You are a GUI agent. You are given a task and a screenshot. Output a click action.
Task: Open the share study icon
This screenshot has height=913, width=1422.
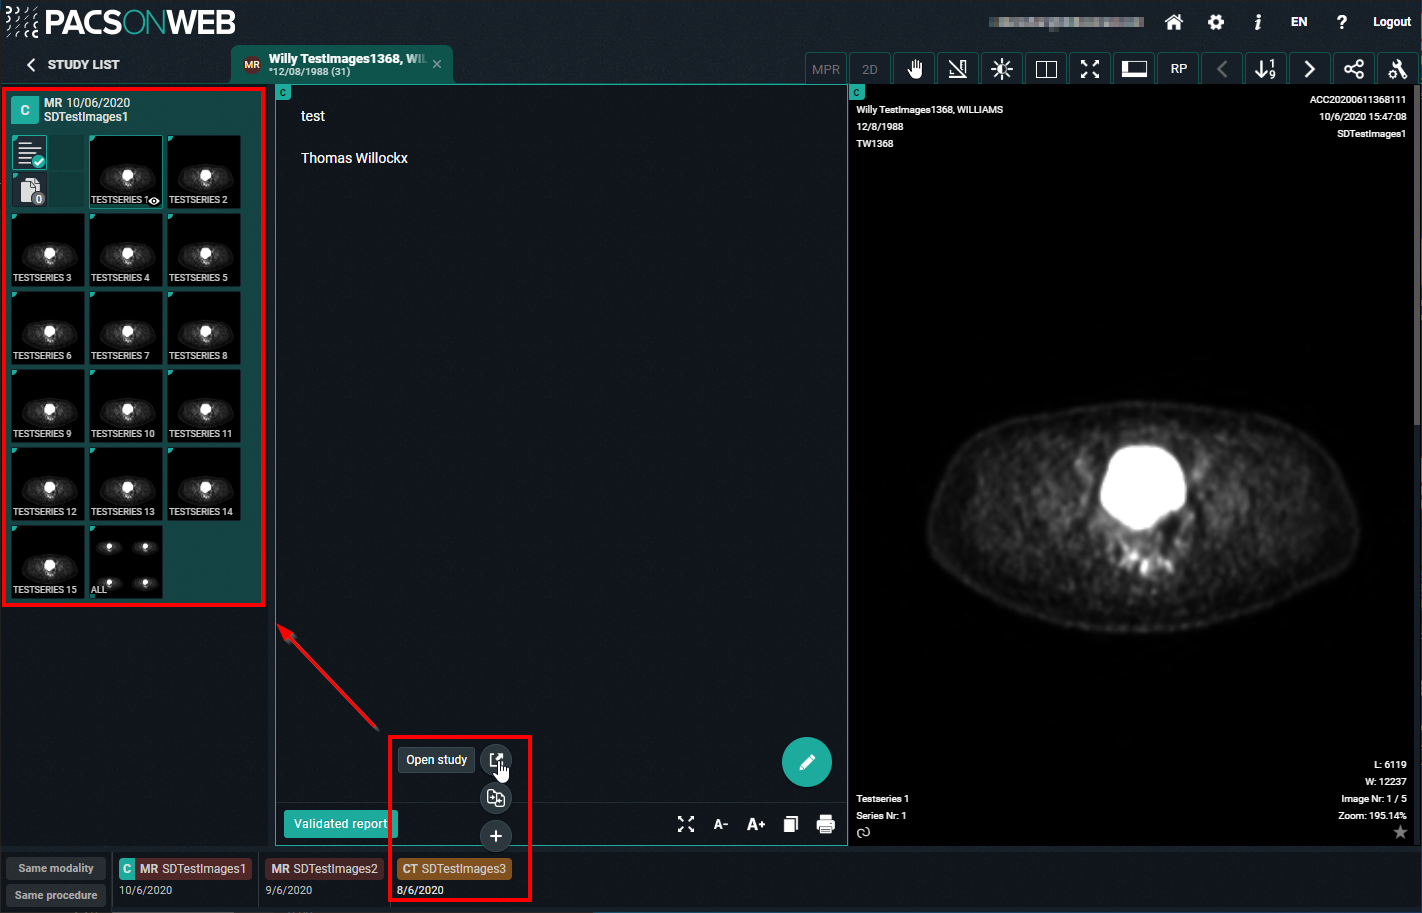[1353, 69]
